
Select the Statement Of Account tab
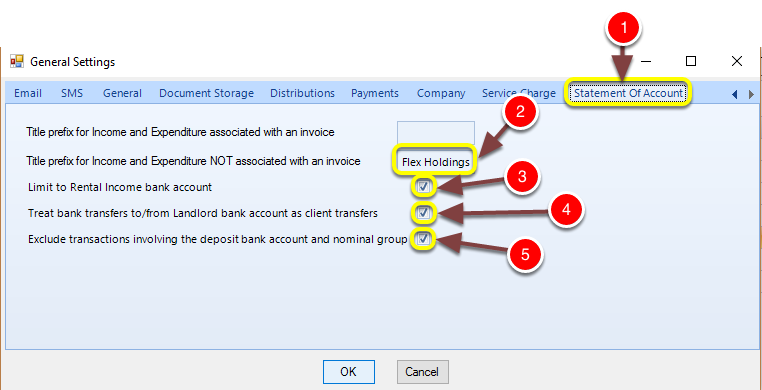pos(628,93)
